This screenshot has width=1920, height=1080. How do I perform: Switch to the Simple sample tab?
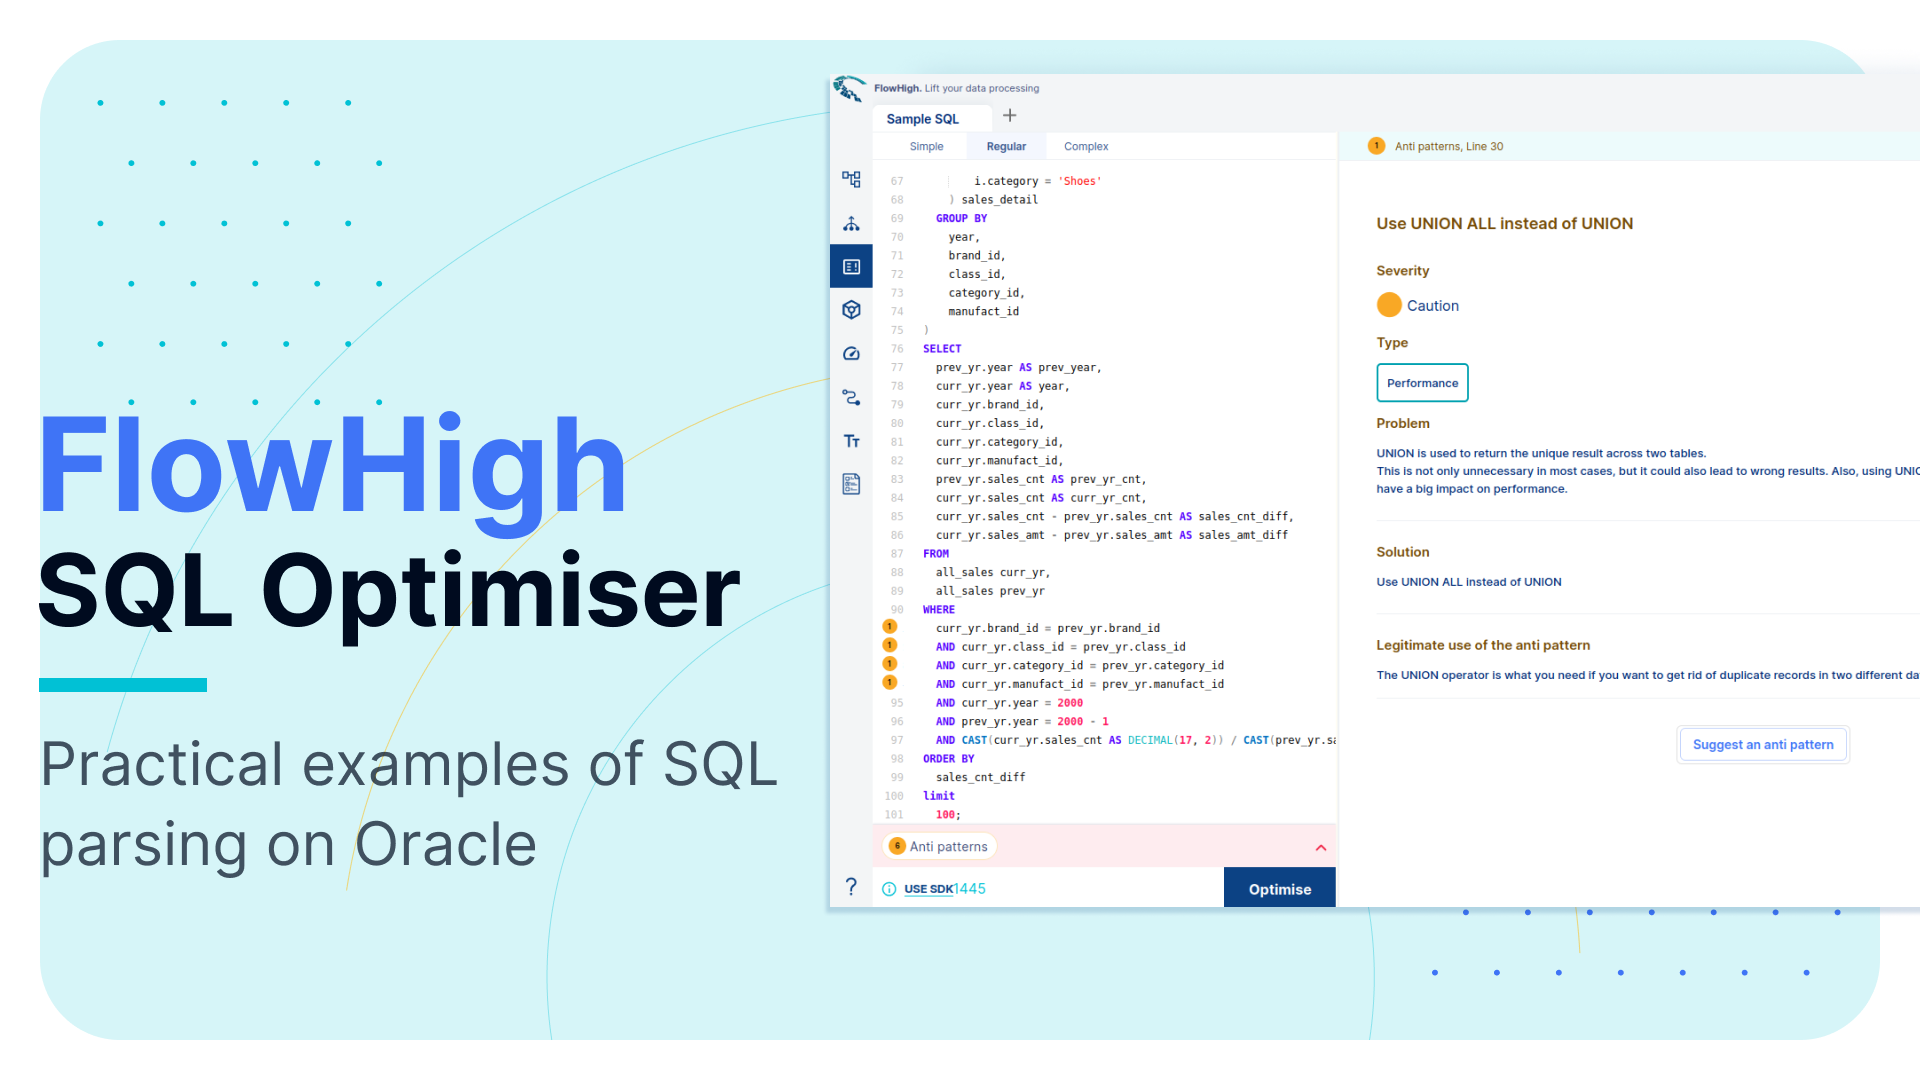click(926, 147)
